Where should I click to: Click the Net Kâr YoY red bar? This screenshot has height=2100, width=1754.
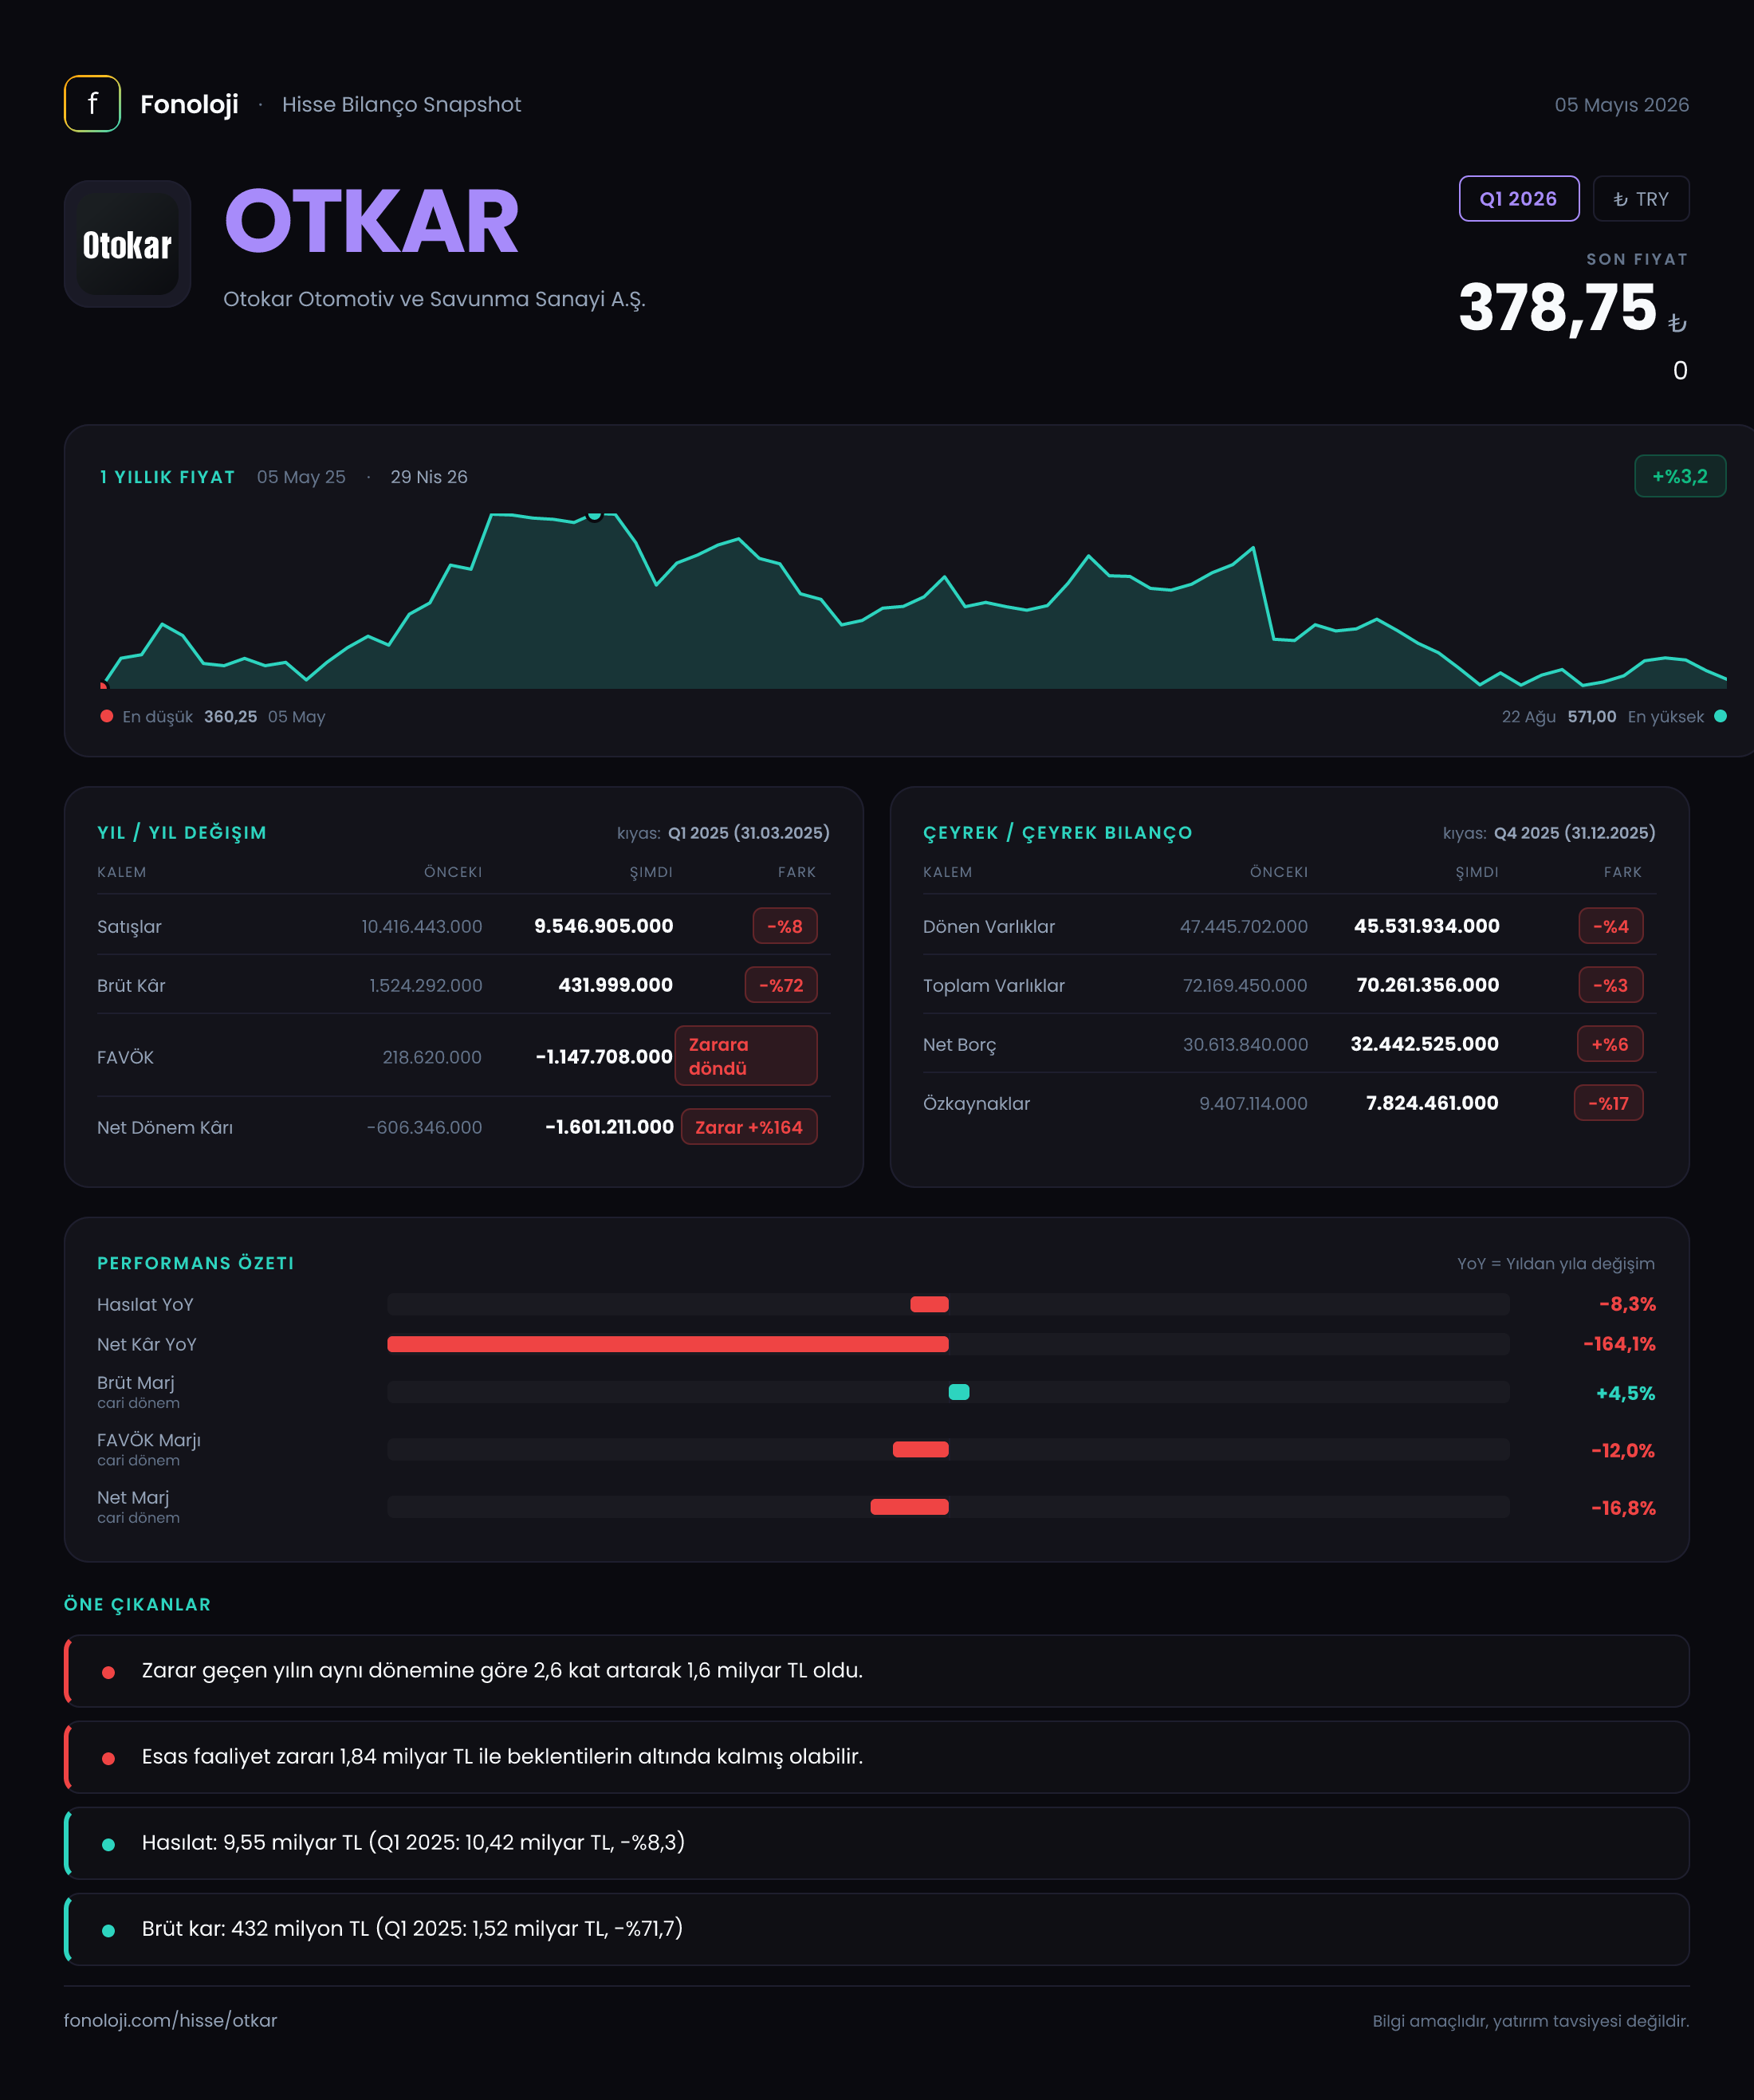click(x=668, y=1344)
